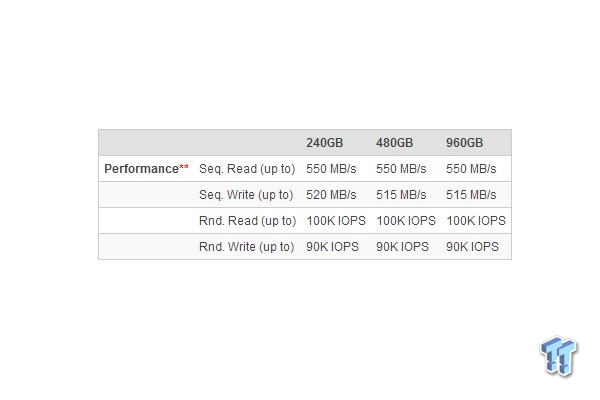The width and height of the screenshot is (600, 400).
Task: Click the bold Performance row label
Action: [141, 169]
